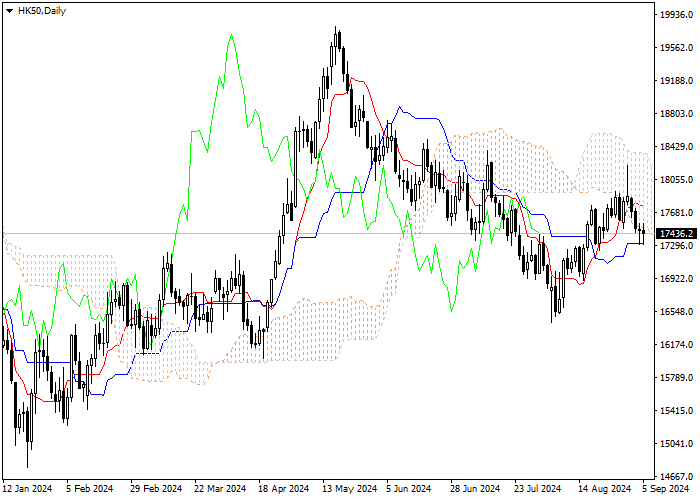Viewport: 700px width, 500px height.
Task: Click price axis label 18803.0
Action: 676,114
